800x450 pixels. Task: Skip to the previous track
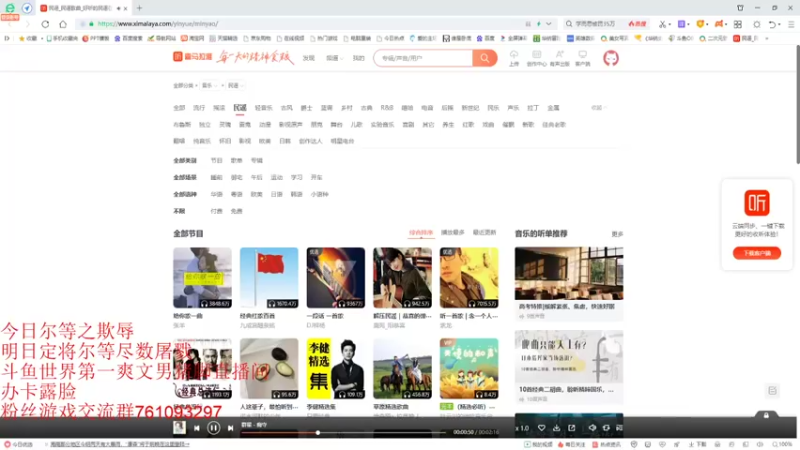click(x=197, y=428)
